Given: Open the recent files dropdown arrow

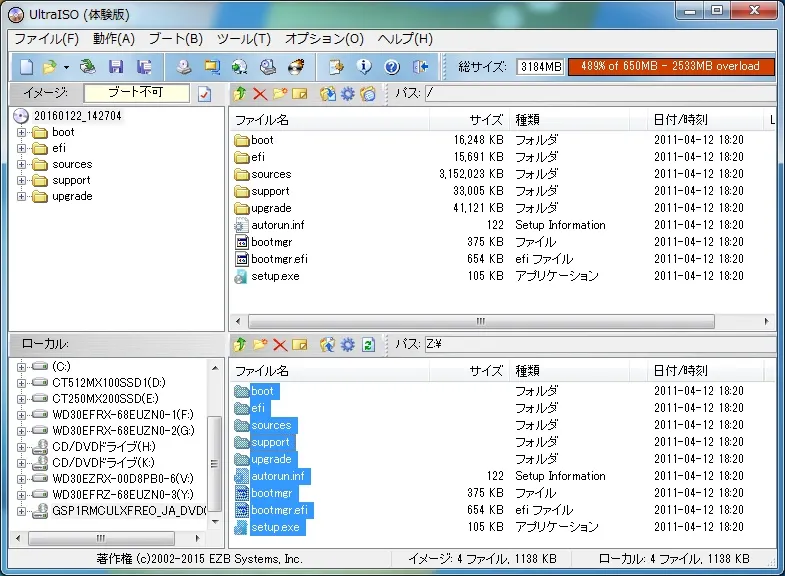Looking at the screenshot, I should pos(66,67).
